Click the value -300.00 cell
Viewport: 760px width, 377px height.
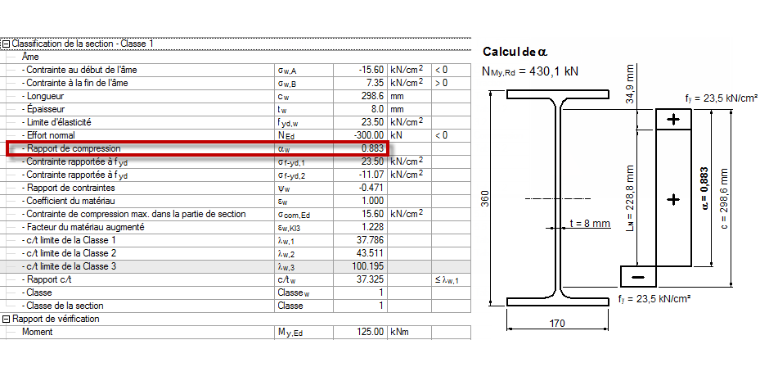(360, 135)
